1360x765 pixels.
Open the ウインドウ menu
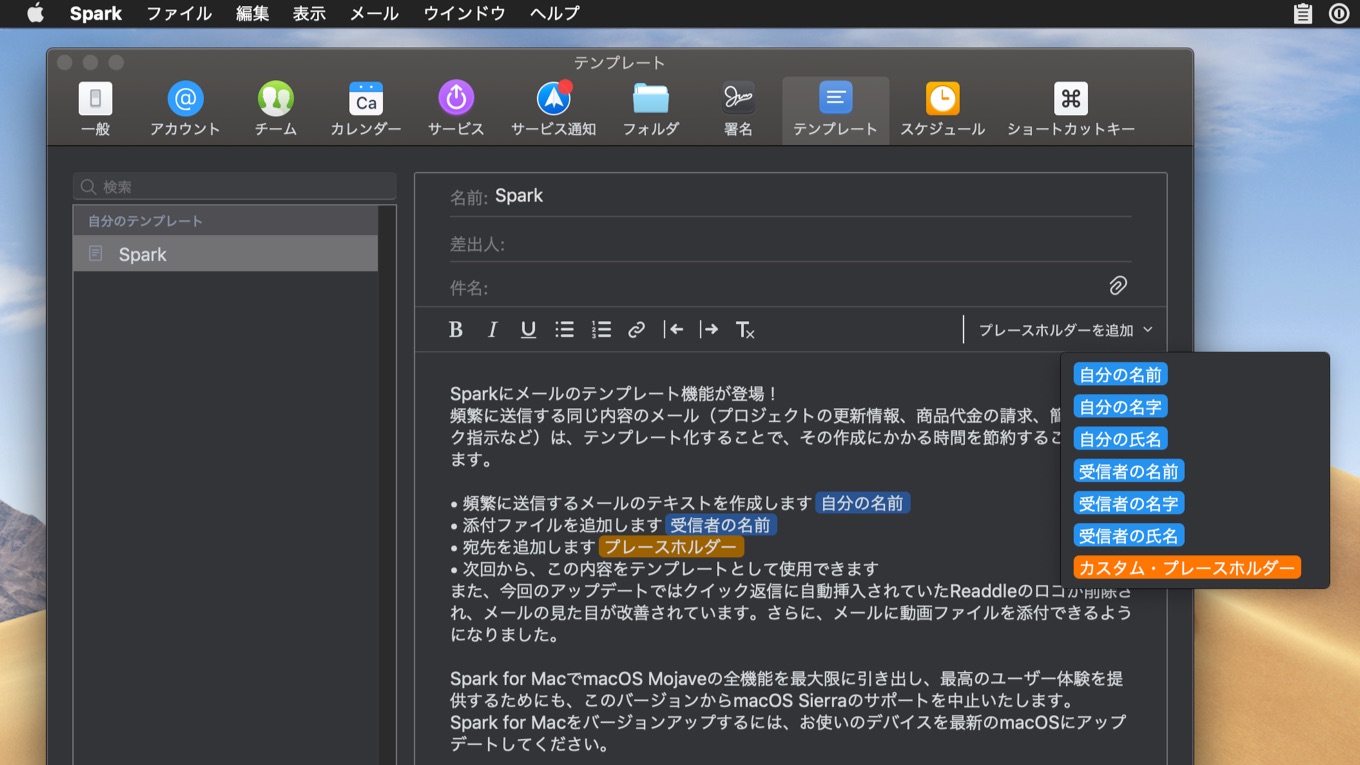(x=464, y=13)
